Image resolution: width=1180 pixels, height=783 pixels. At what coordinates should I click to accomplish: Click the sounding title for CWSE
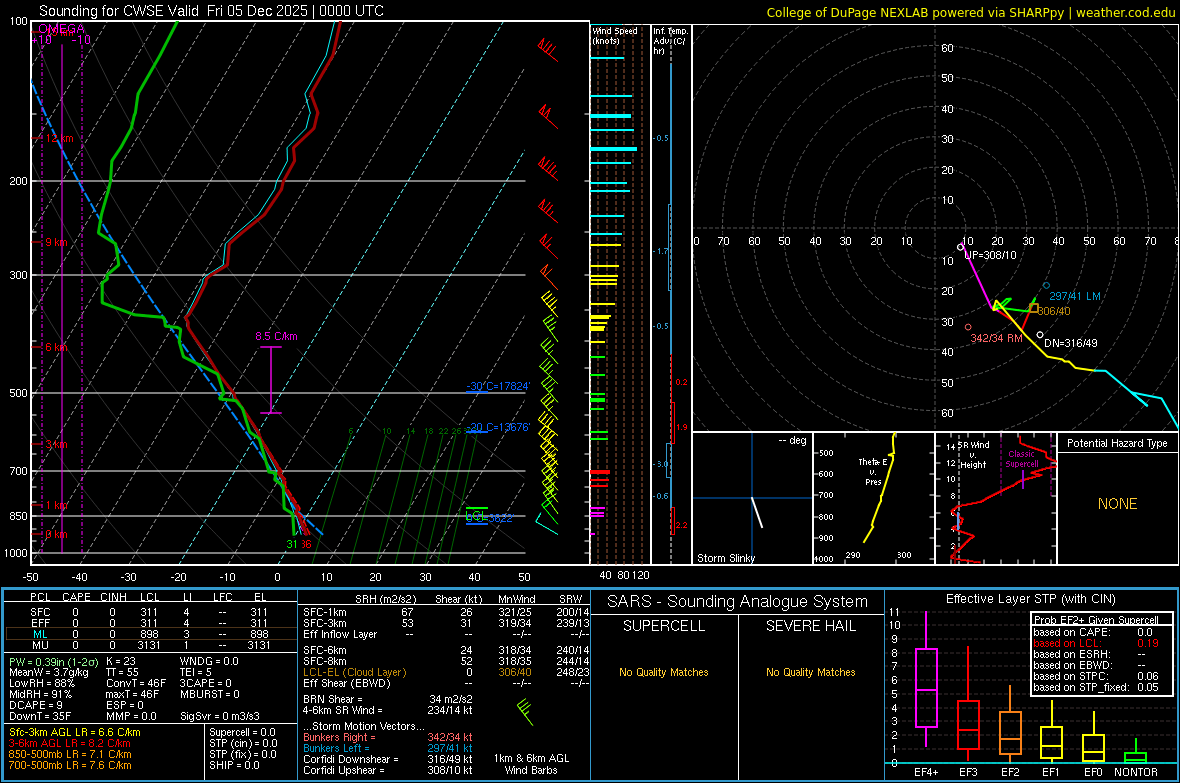(211, 11)
